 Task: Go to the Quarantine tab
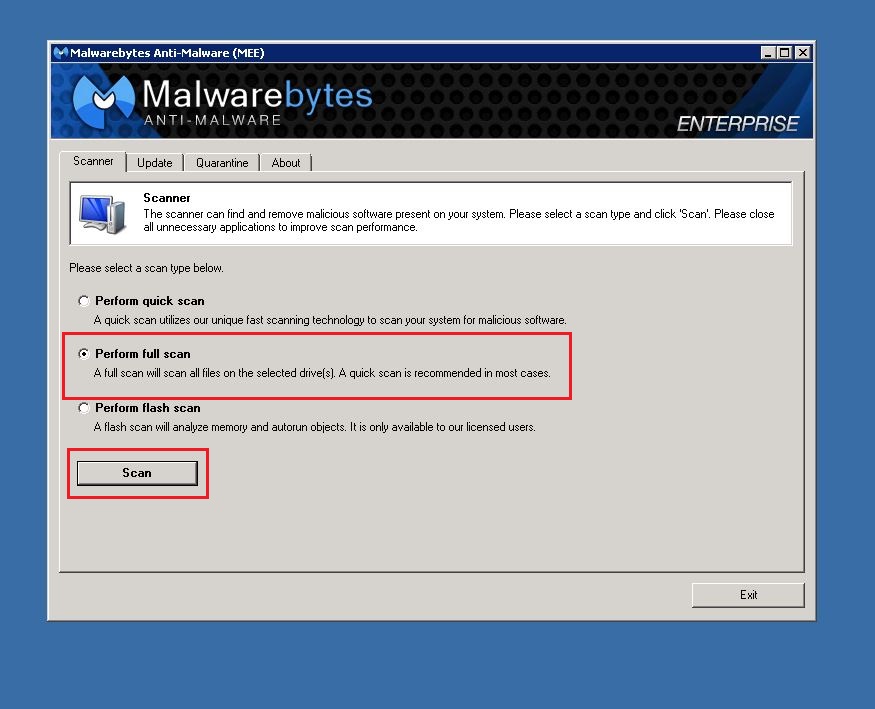(222, 163)
